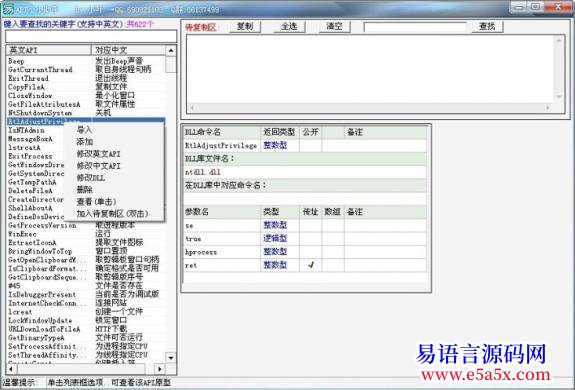Select the GetProcessVersion row

click(86, 225)
